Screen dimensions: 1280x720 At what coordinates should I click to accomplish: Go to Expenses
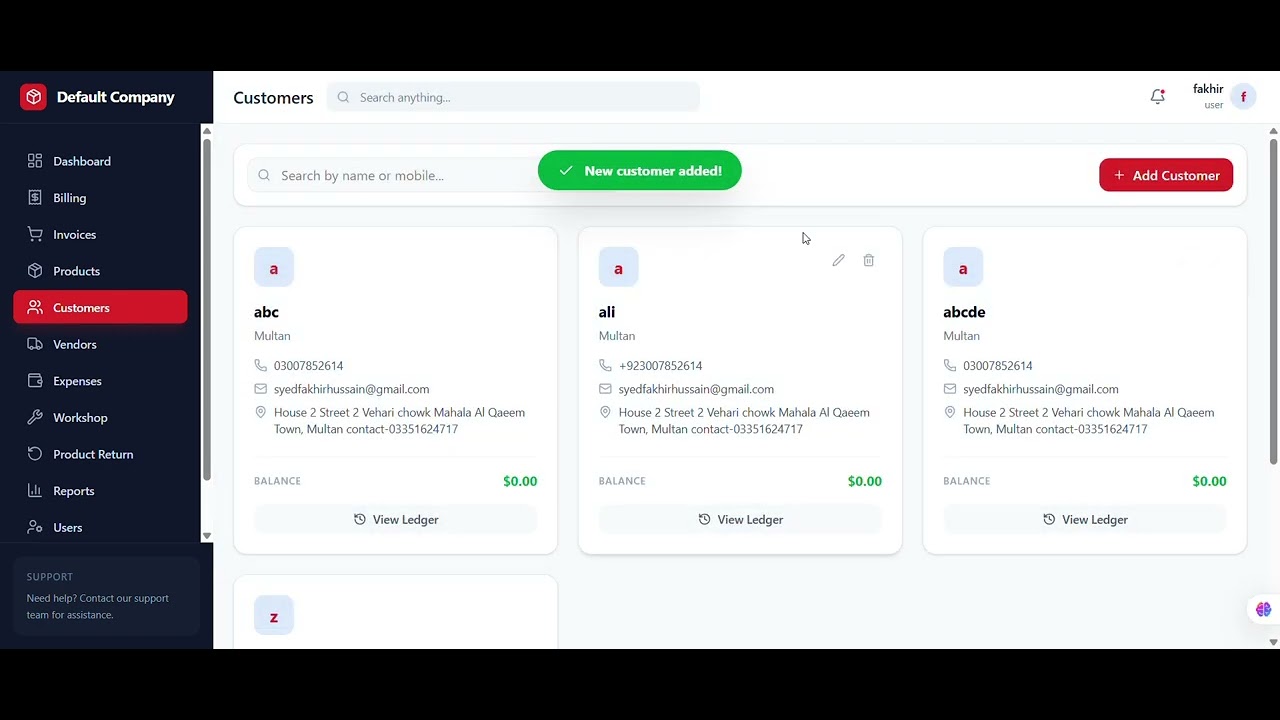pyautogui.click(x=100, y=381)
